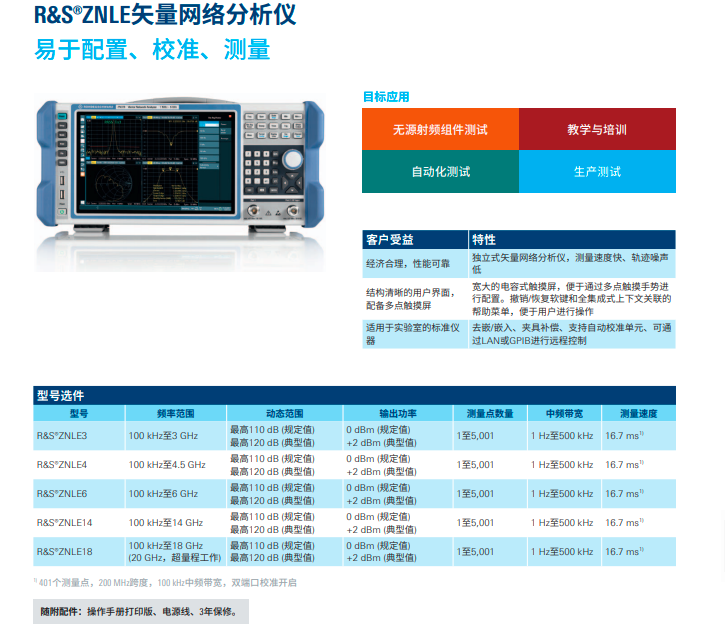Image resolution: width=725 pixels, height=632 pixels.
Task: Select the R&S ZNLE6 model name
Action: point(62,494)
